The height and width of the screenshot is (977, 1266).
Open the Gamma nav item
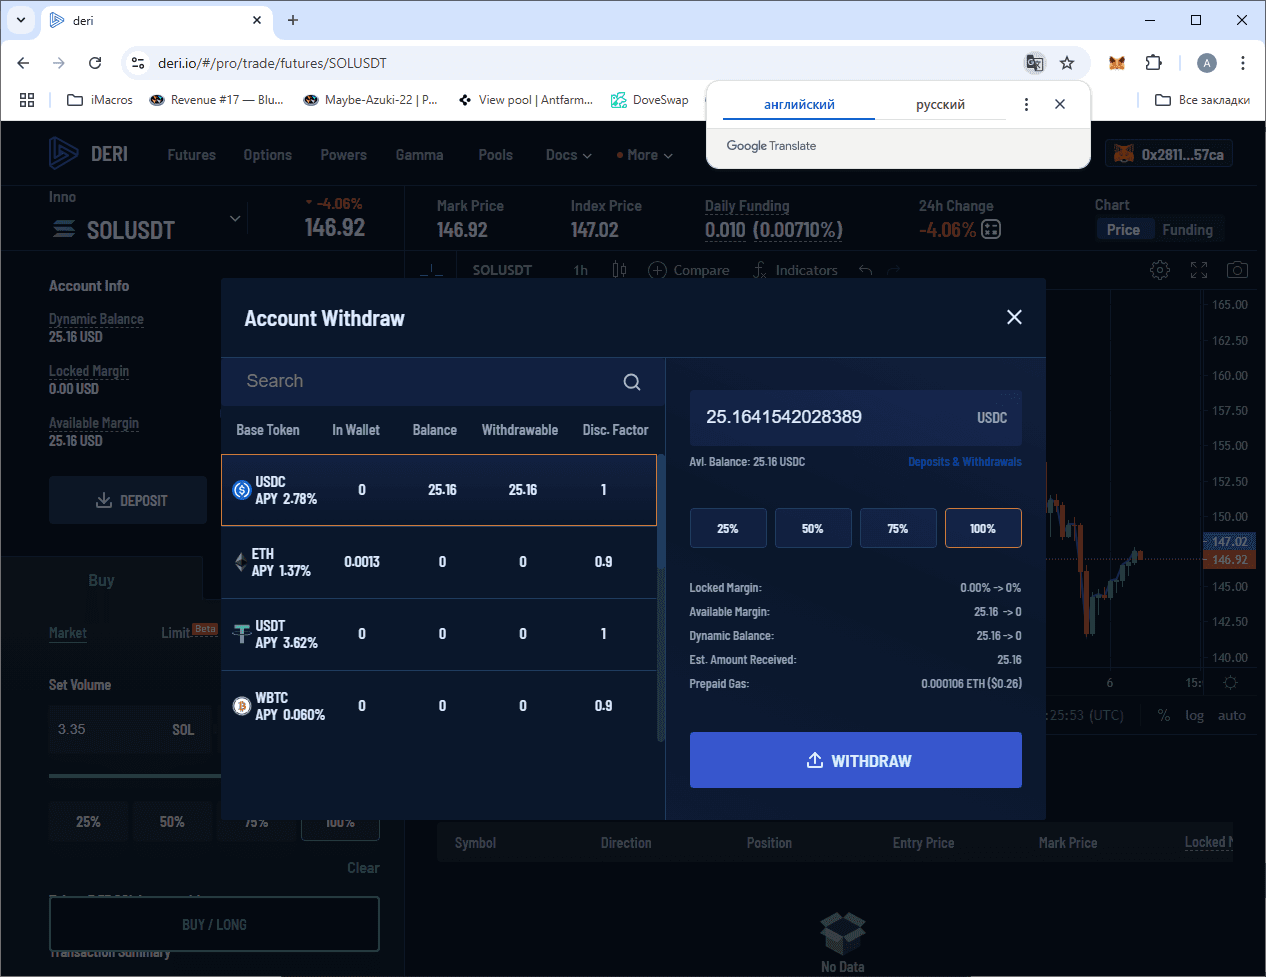tap(419, 155)
